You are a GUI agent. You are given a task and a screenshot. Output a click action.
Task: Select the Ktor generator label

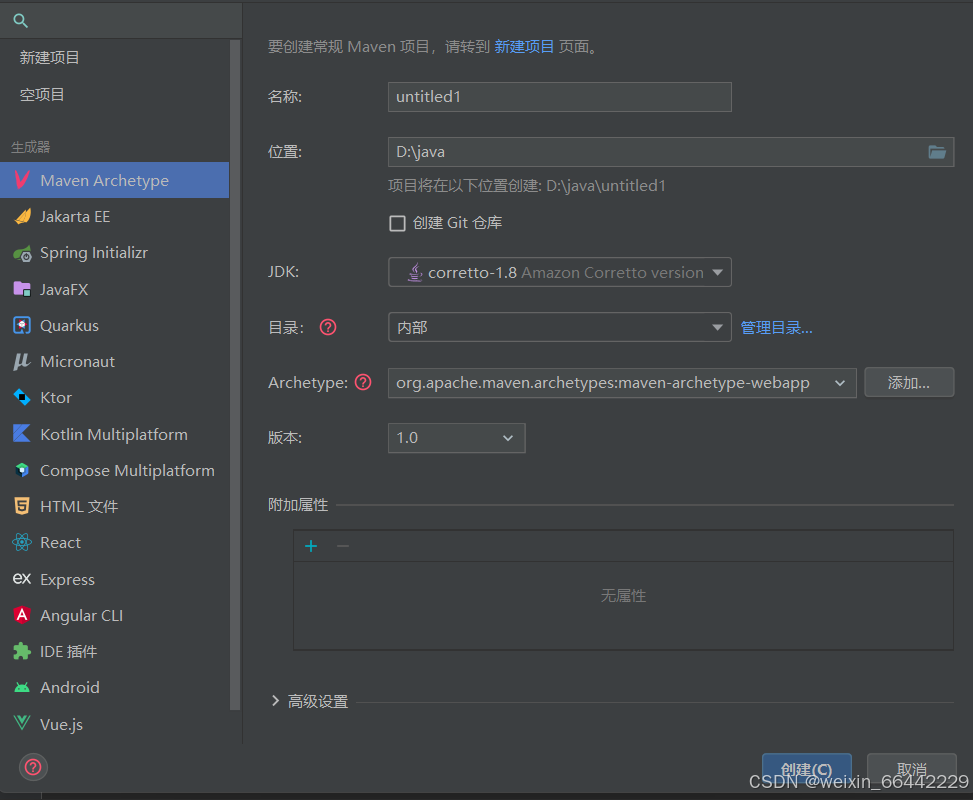pyautogui.click(x=56, y=398)
